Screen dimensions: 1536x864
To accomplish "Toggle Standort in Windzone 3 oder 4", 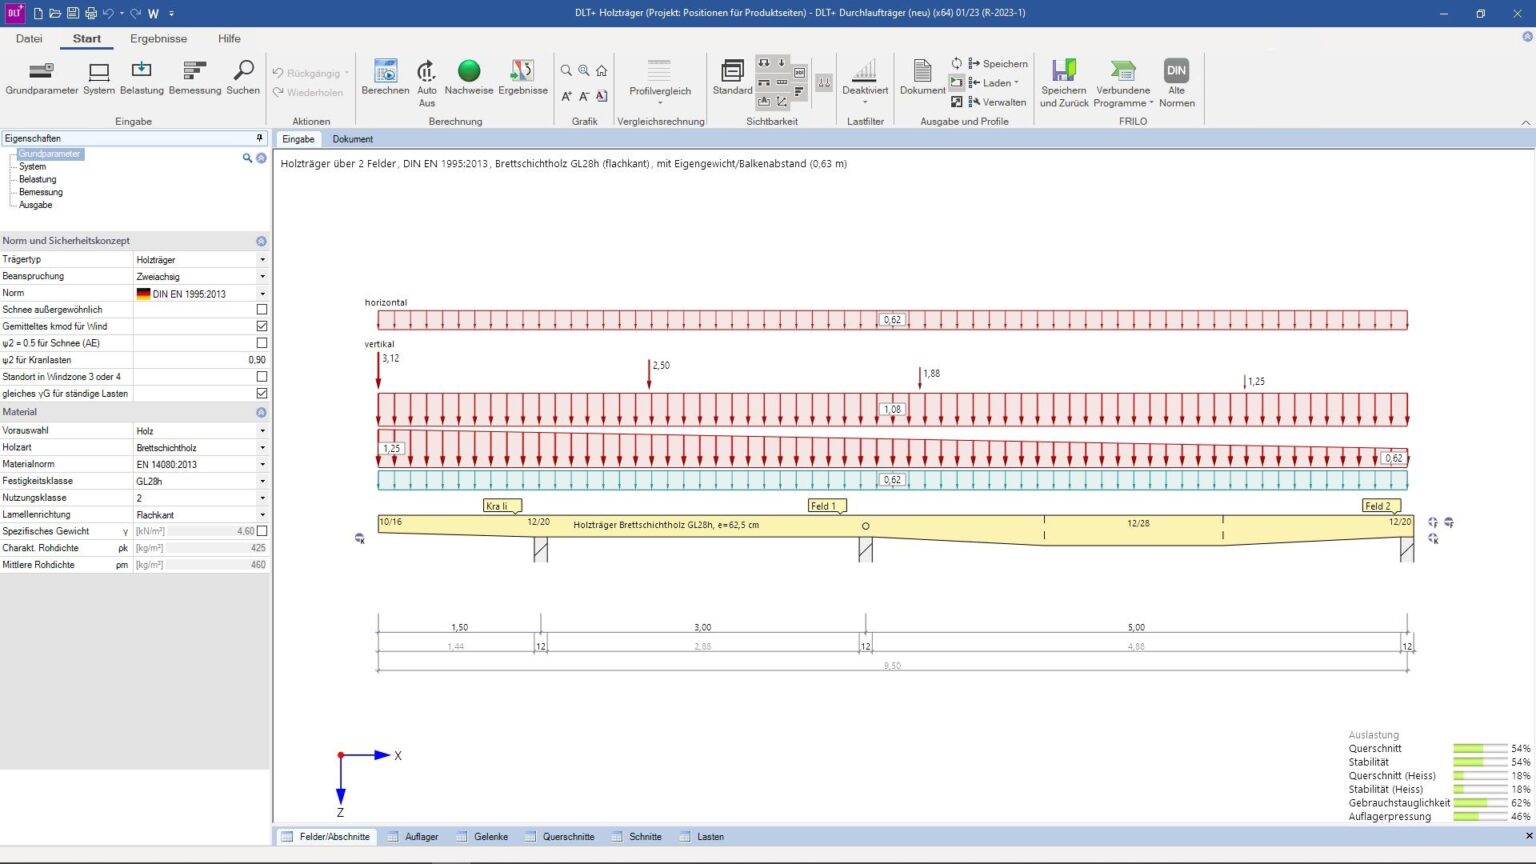I will tap(262, 377).
